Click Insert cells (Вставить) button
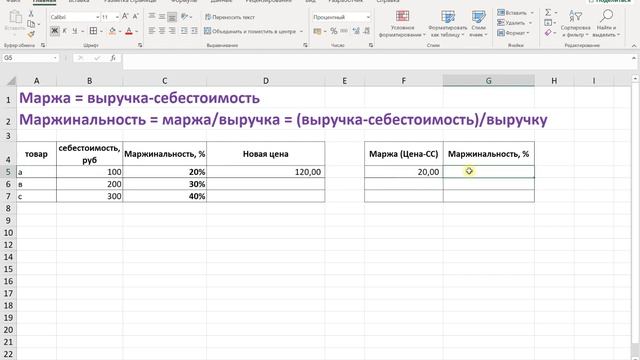This screenshot has height=360, width=640. (x=512, y=13)
